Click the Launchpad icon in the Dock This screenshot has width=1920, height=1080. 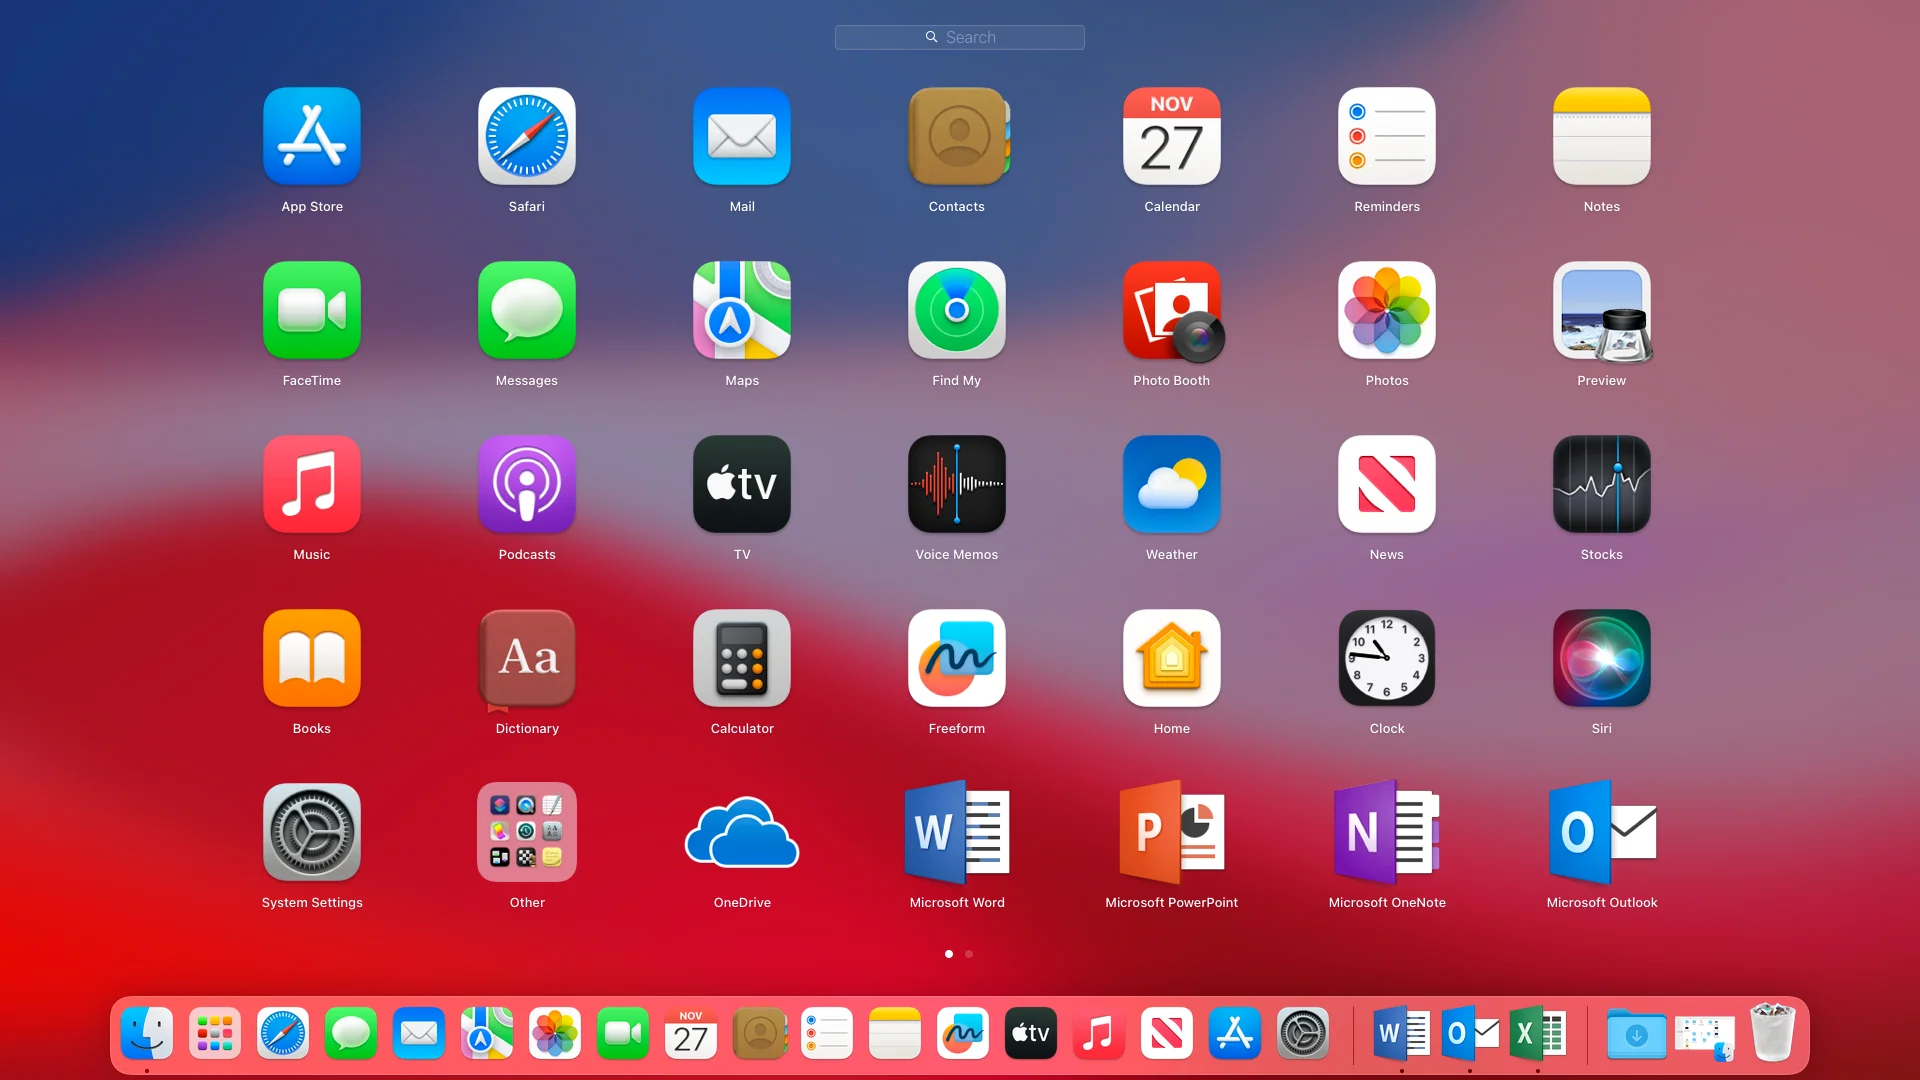click(x=215, y=1033)
